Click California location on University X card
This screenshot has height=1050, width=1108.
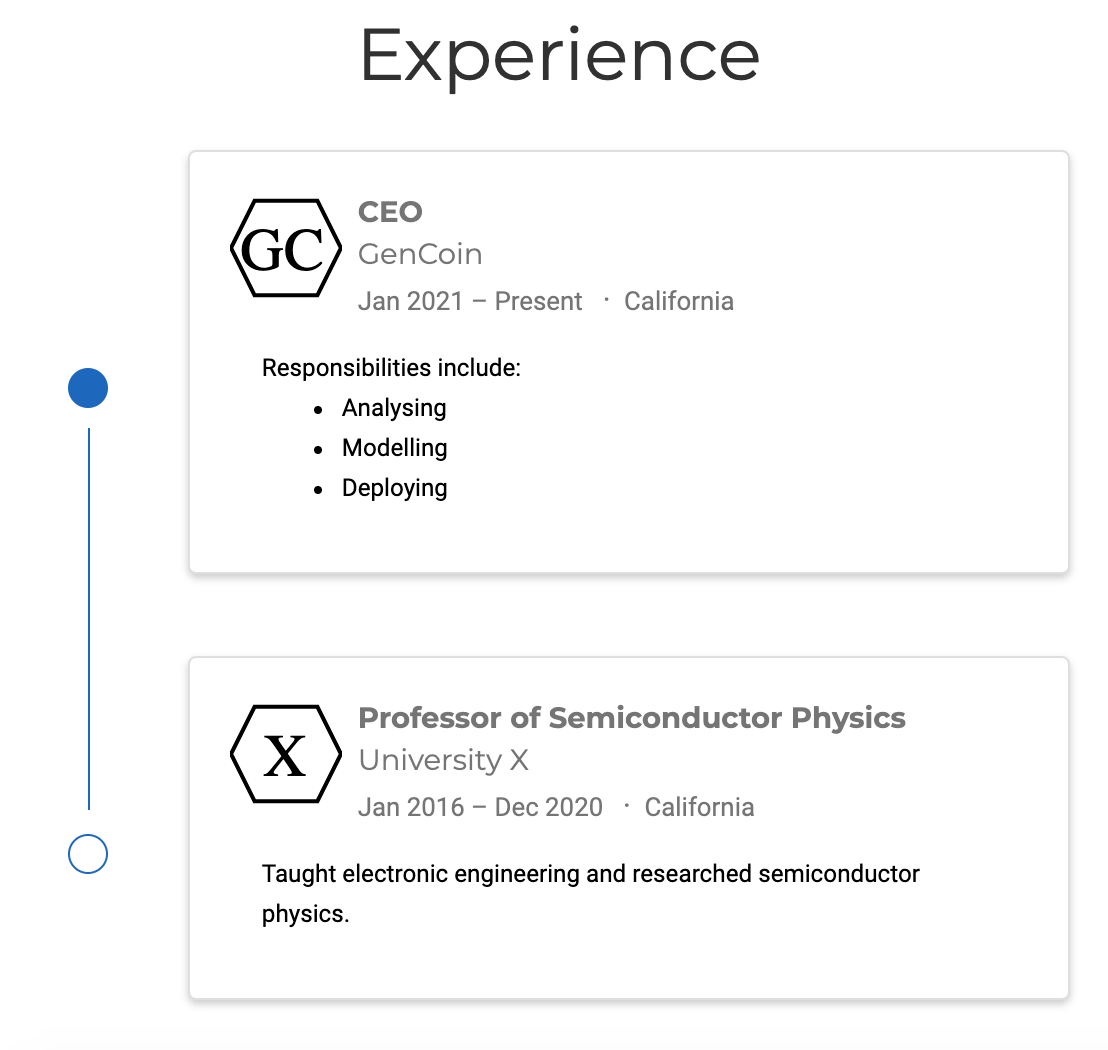(x=699, y=807)
